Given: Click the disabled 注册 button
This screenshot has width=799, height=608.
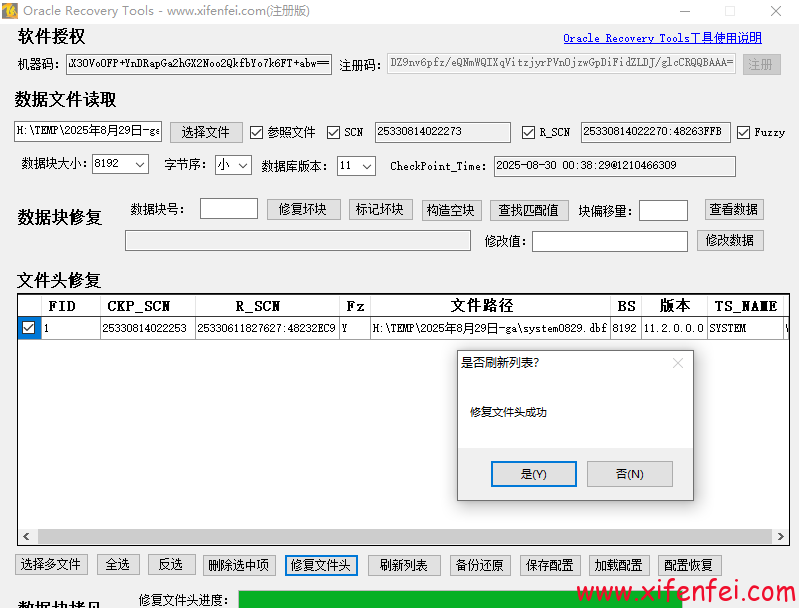Looking at the screenshot, I should point(761,64).
